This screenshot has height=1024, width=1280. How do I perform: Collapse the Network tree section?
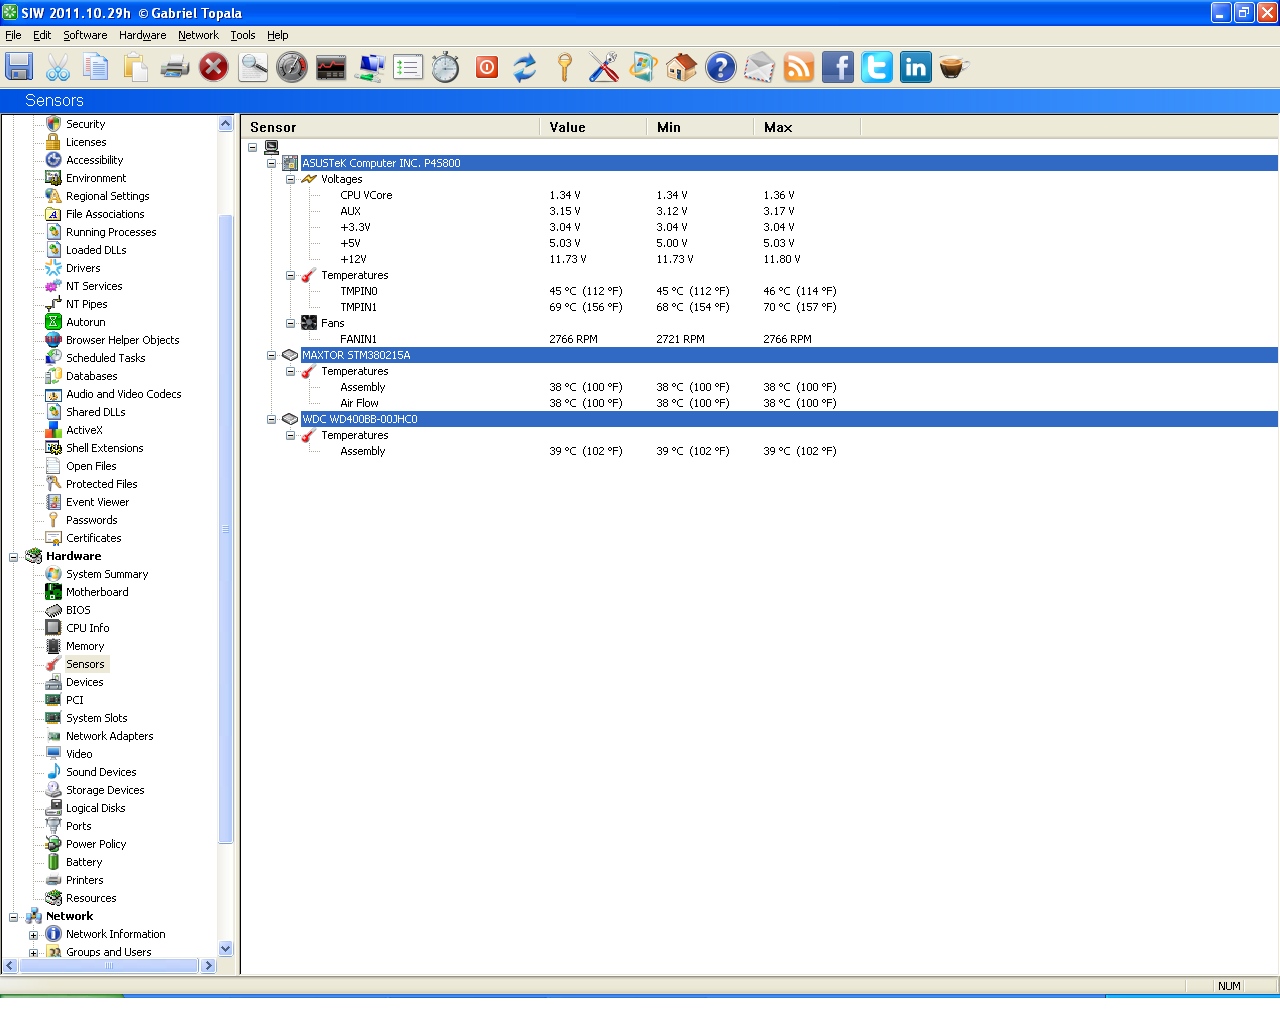13,917
